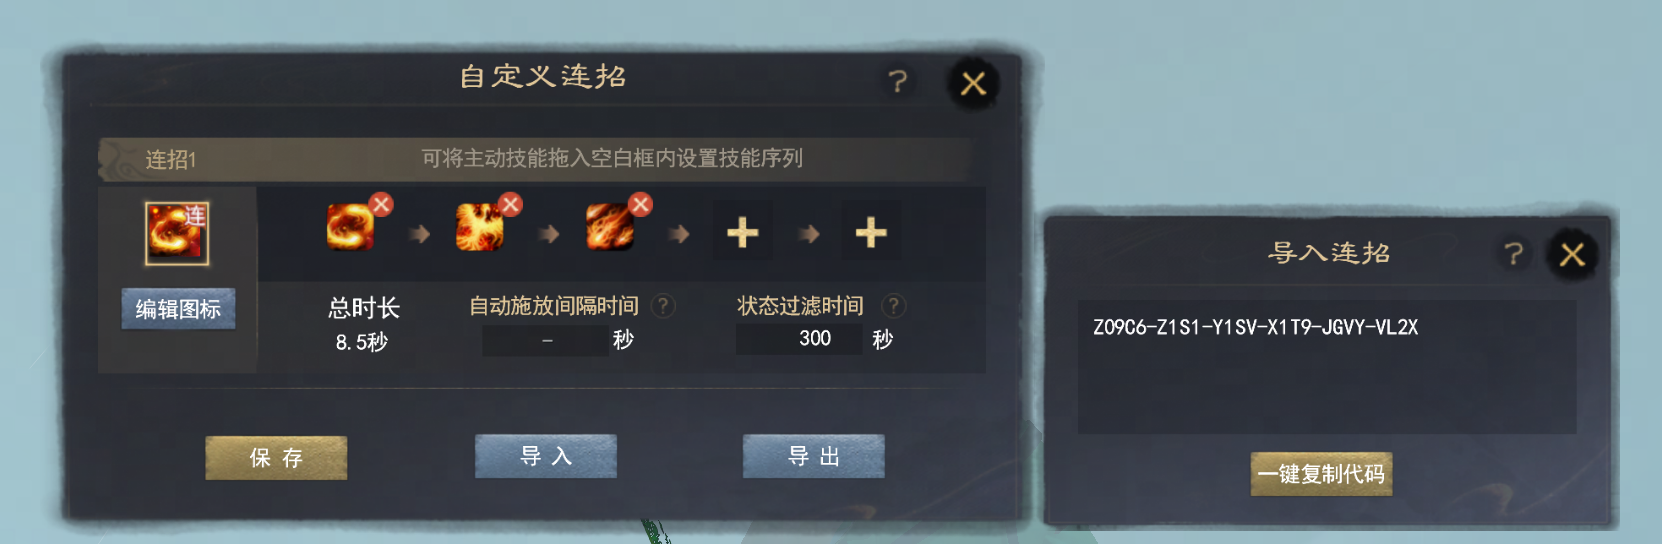
Task: Save the combo with 保存
Action: pos(276,458)
